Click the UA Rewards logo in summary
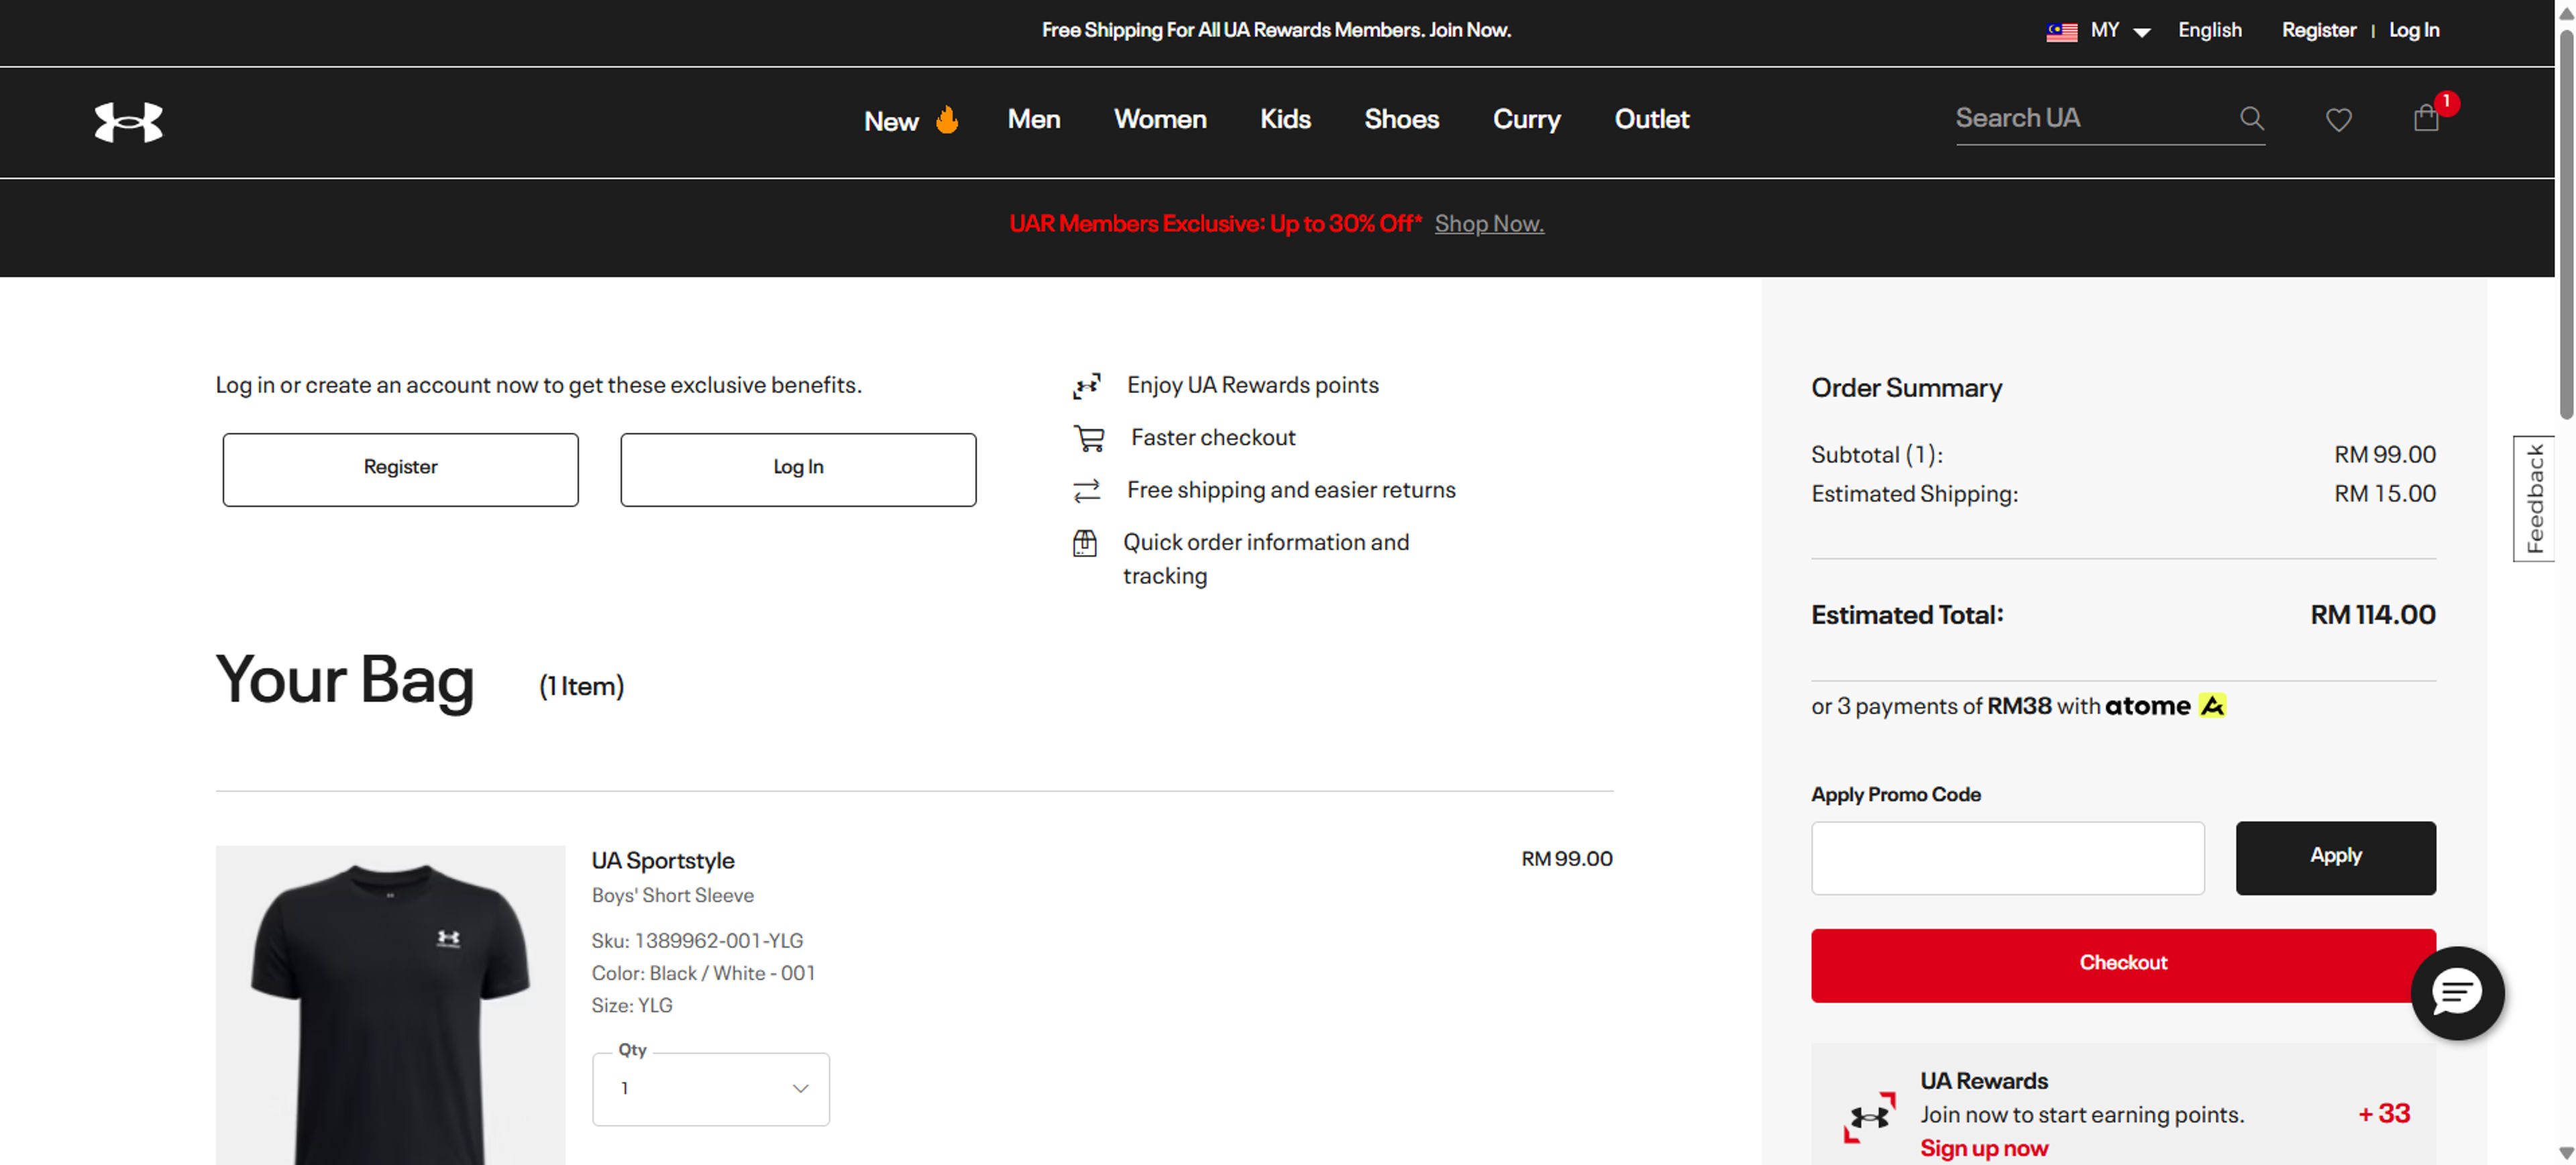 (1869, 1117)
